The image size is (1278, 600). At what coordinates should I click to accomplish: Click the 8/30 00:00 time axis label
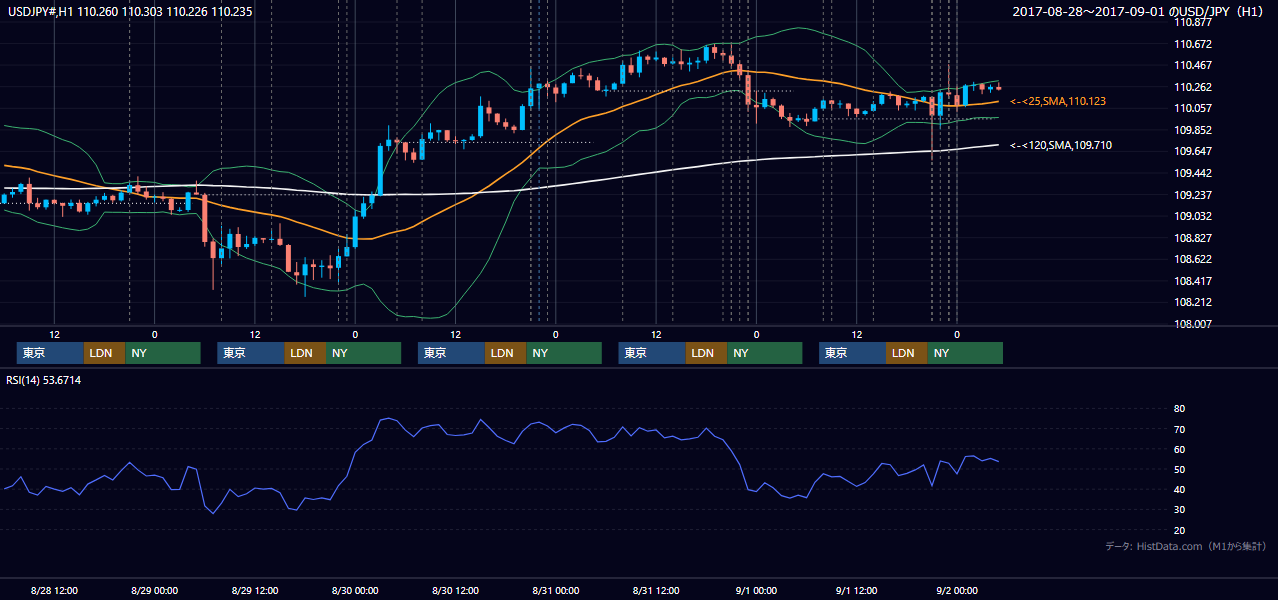[355, 590]
